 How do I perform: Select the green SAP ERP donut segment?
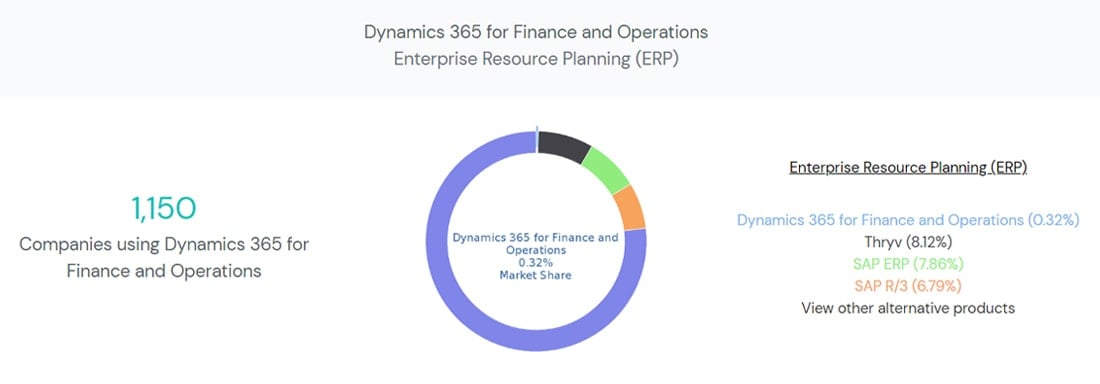pos(607,171)
